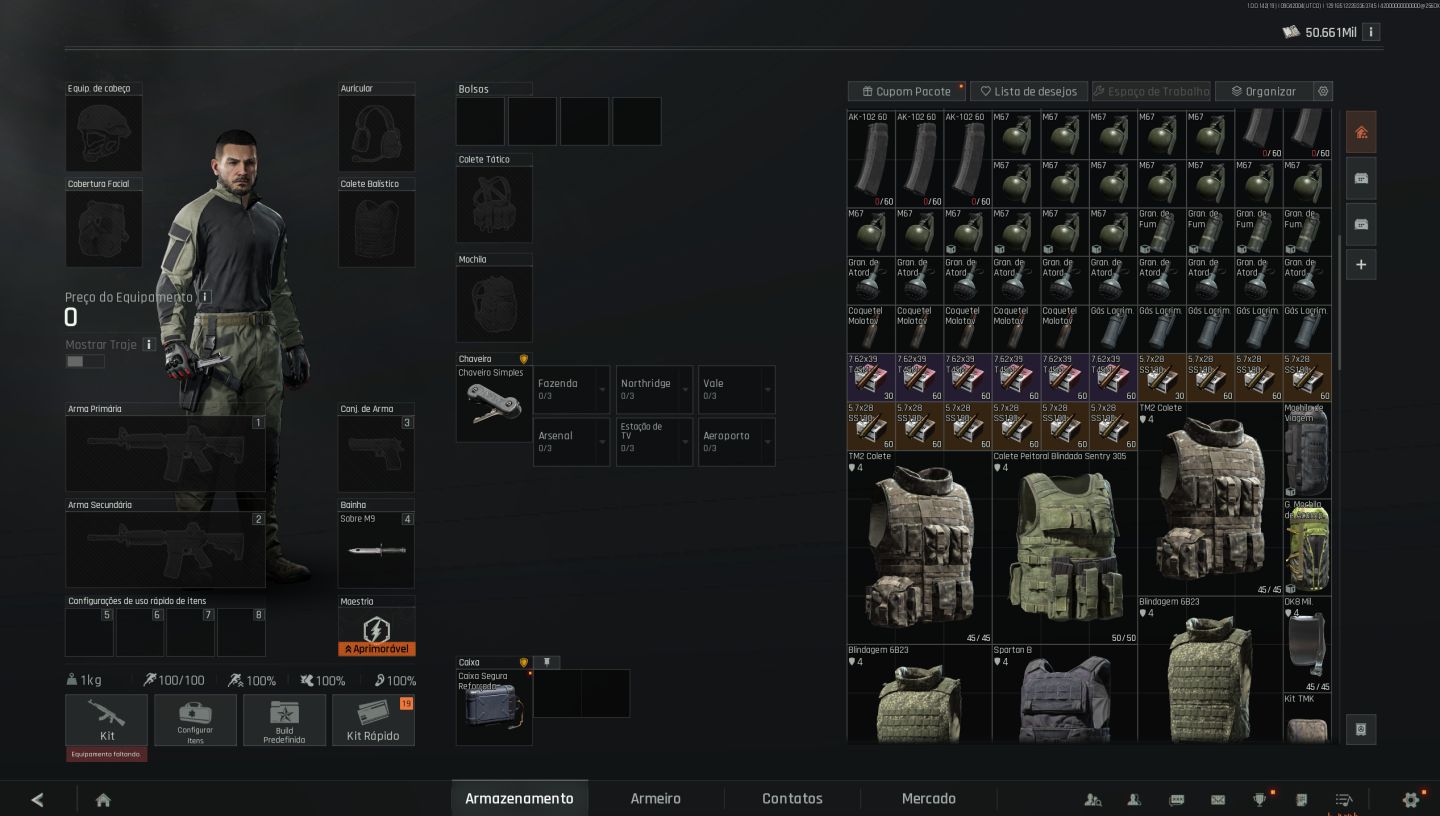Image resolution: width=1440 pixels, height=816 pixels.
Task: Open the Caixa Segura Reforçada case
Action: 494,707
